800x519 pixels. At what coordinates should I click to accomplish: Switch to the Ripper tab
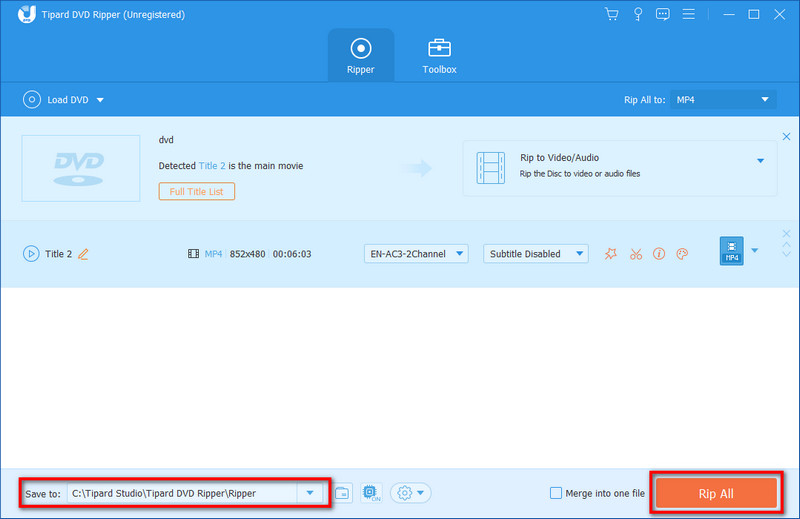(361, 55)
